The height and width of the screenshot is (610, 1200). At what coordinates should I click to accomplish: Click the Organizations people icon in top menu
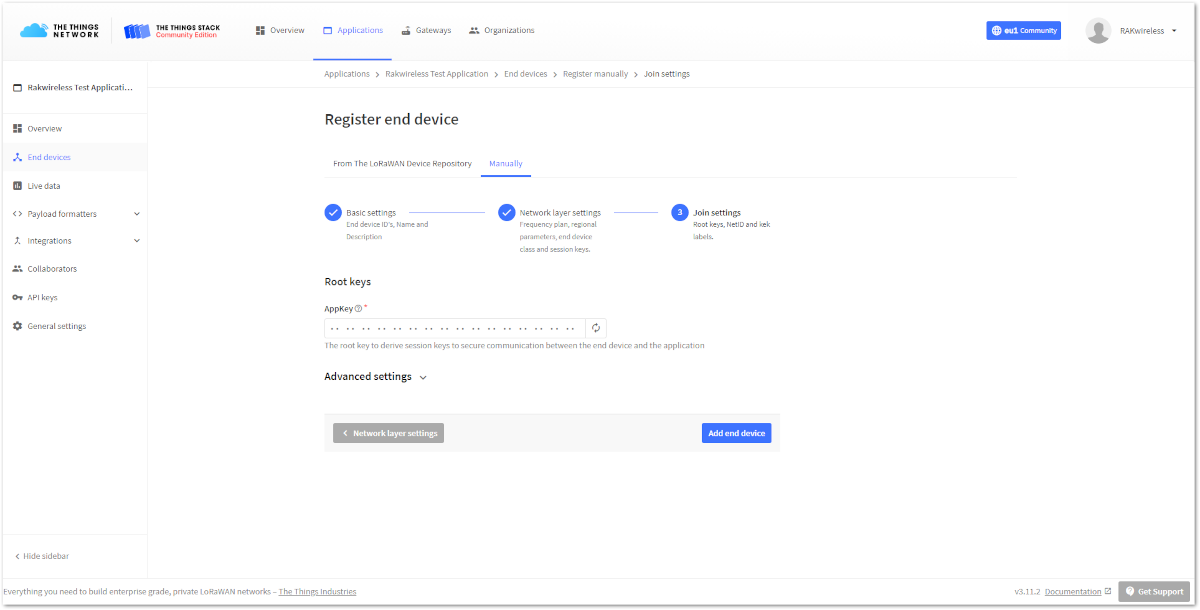474,30
